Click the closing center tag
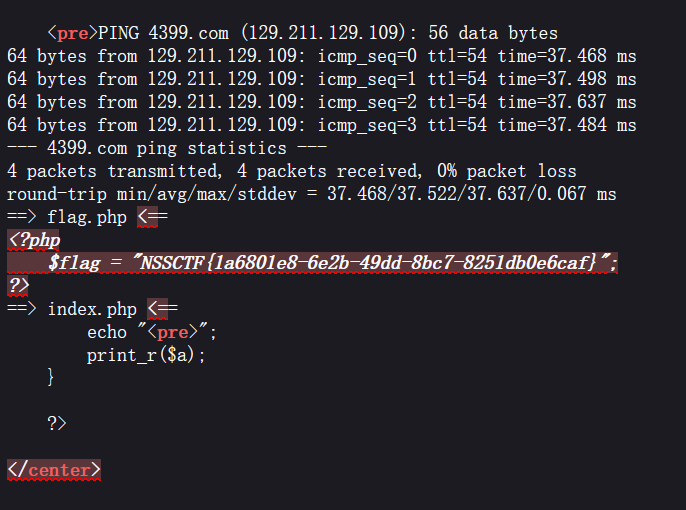Image resolution: width=686 pixels, height=510 pixels. (x=54, y=469)
